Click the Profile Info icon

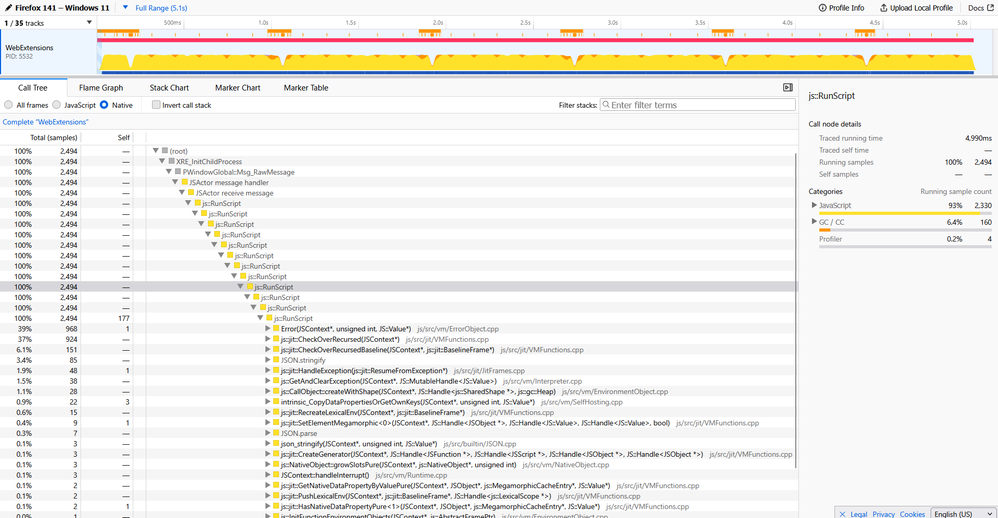click(824, 8)
